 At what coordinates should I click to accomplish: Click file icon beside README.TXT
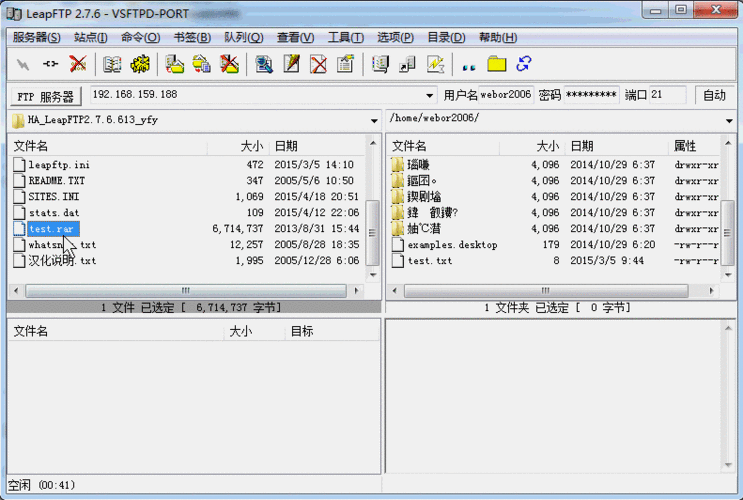[x=19, y=181]
